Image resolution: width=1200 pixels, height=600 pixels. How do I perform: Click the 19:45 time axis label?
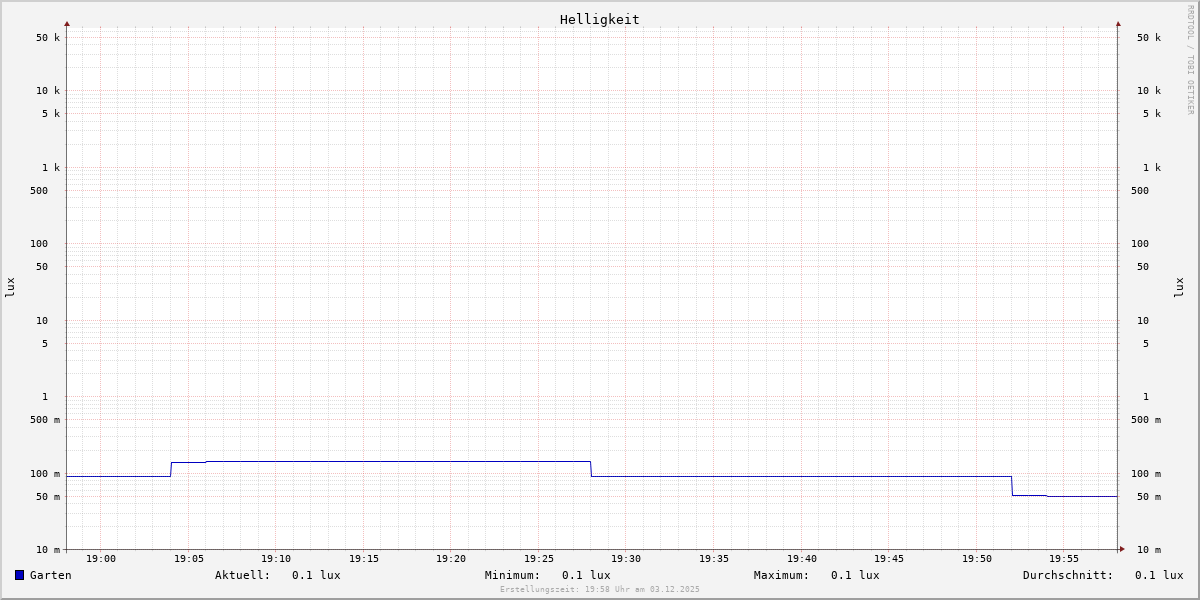tap(889, 559)
